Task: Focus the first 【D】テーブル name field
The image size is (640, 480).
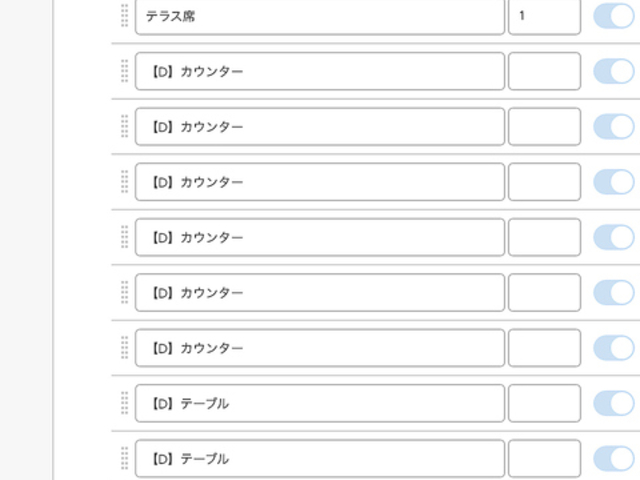Action: [320, 403]
